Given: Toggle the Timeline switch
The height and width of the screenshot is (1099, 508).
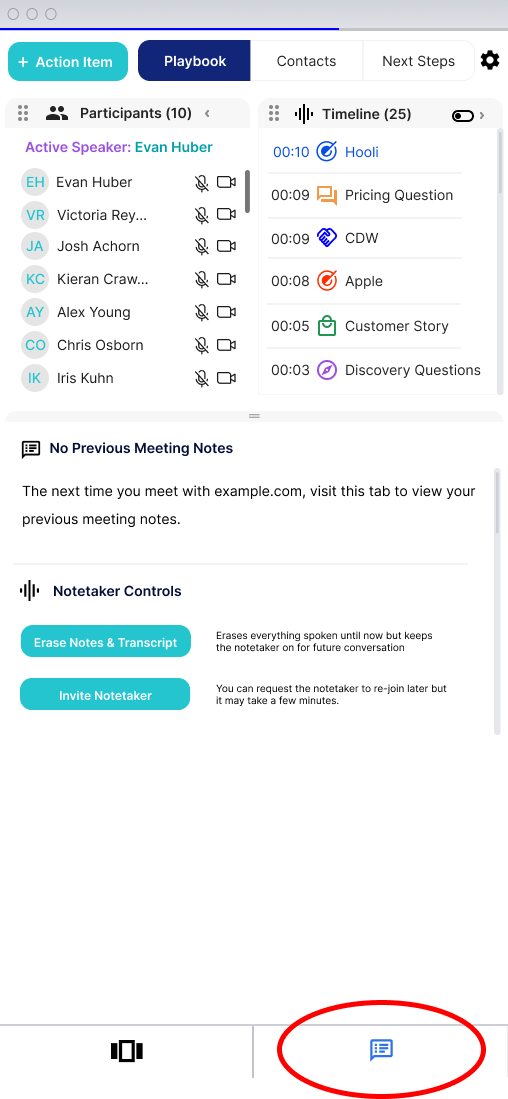Looking at the screenshot, I should [463, 116].
